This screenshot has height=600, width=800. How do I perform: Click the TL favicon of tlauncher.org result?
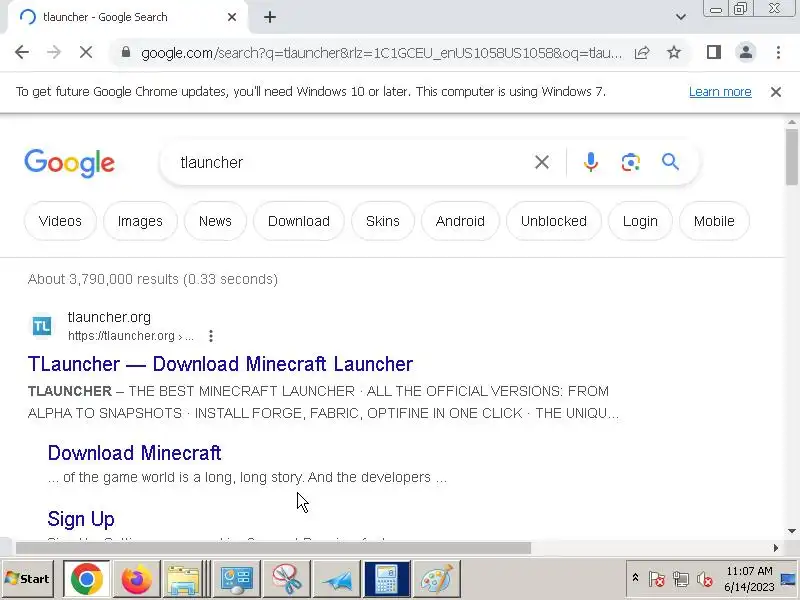42,326
